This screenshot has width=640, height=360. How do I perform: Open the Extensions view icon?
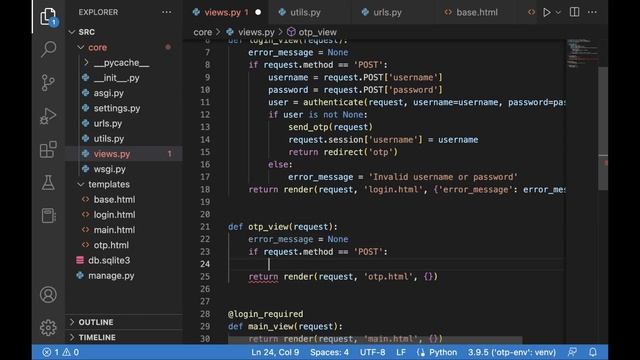(x=48, y=149)
